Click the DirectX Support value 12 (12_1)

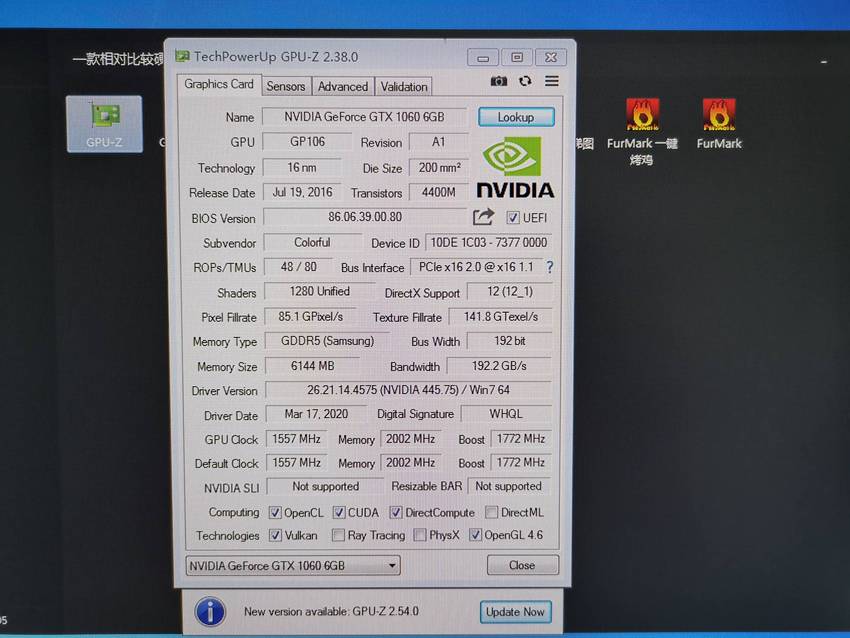tap(510, 292)
